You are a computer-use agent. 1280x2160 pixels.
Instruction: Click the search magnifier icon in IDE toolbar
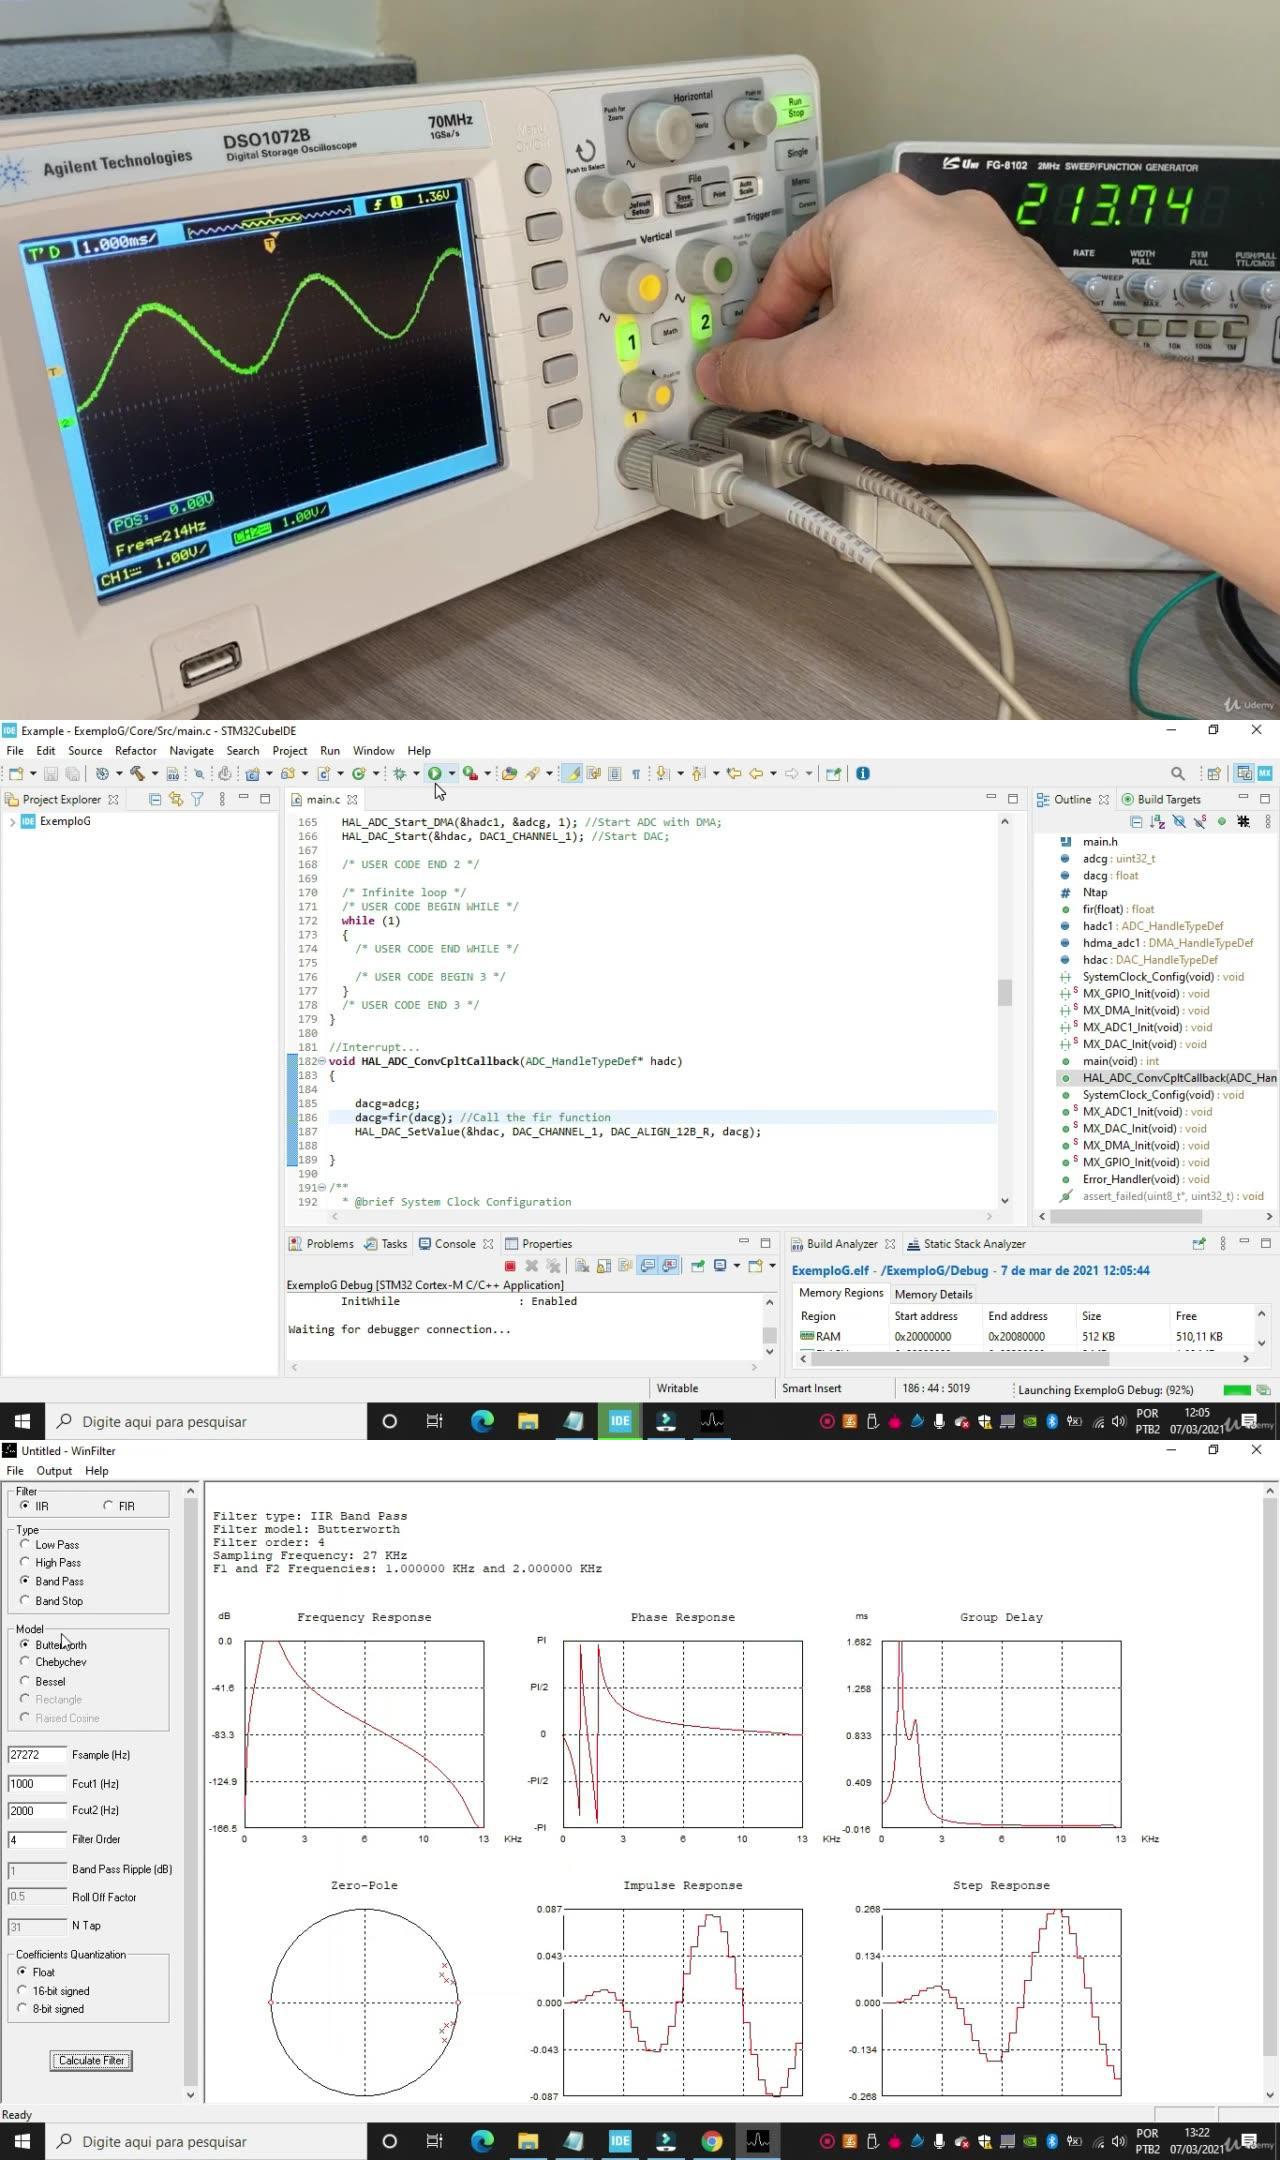click(x=1177, y=773)
